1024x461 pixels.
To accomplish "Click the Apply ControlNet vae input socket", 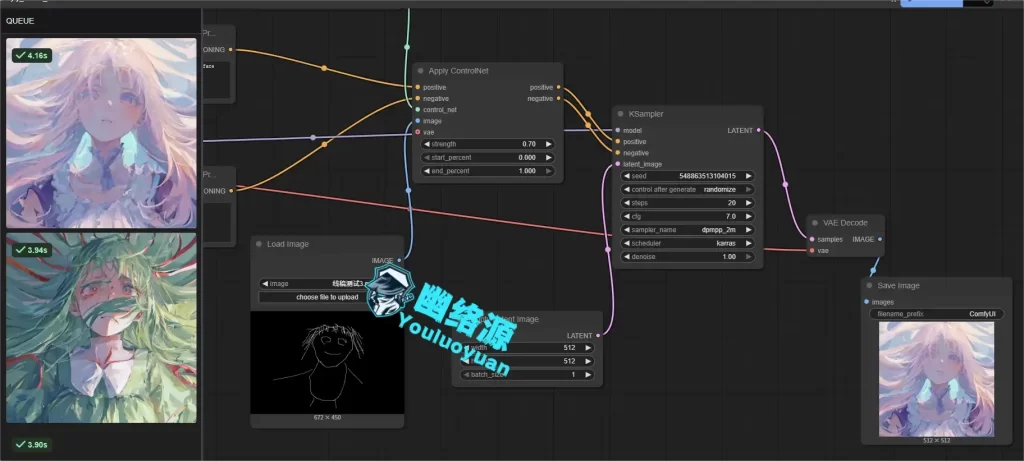I will [x=417, y=132].
